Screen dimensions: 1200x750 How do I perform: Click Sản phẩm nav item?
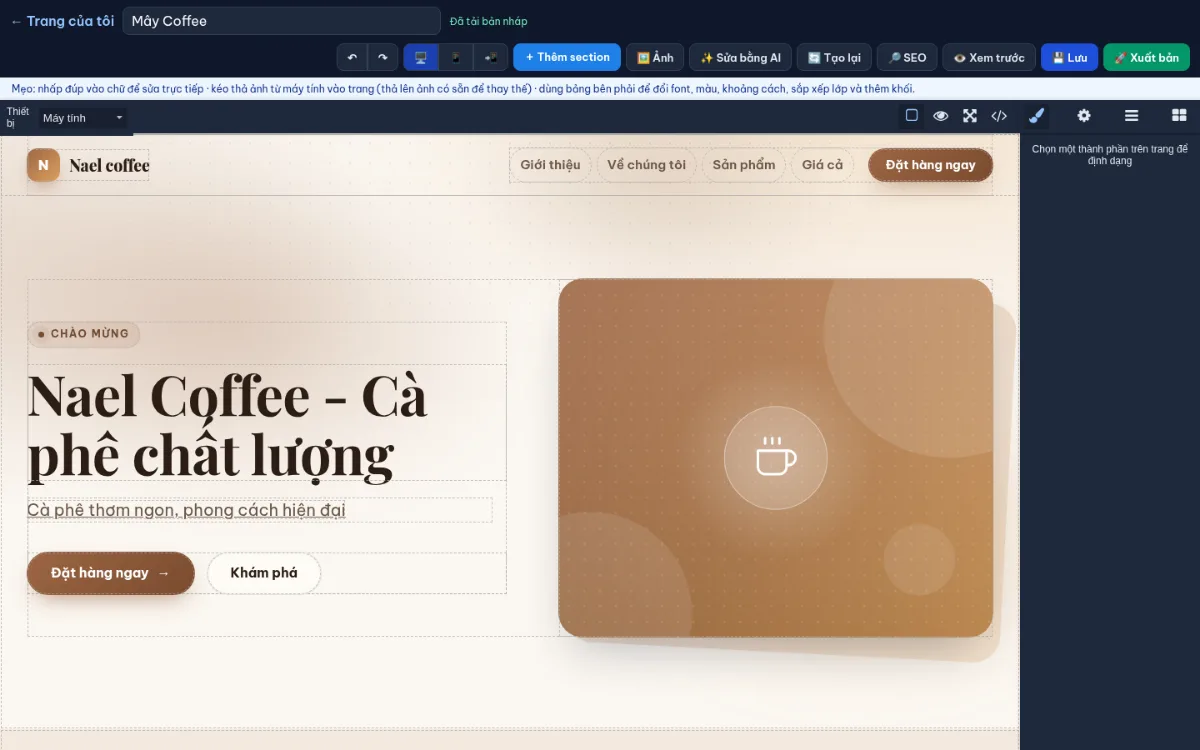[x=744, y=165]
